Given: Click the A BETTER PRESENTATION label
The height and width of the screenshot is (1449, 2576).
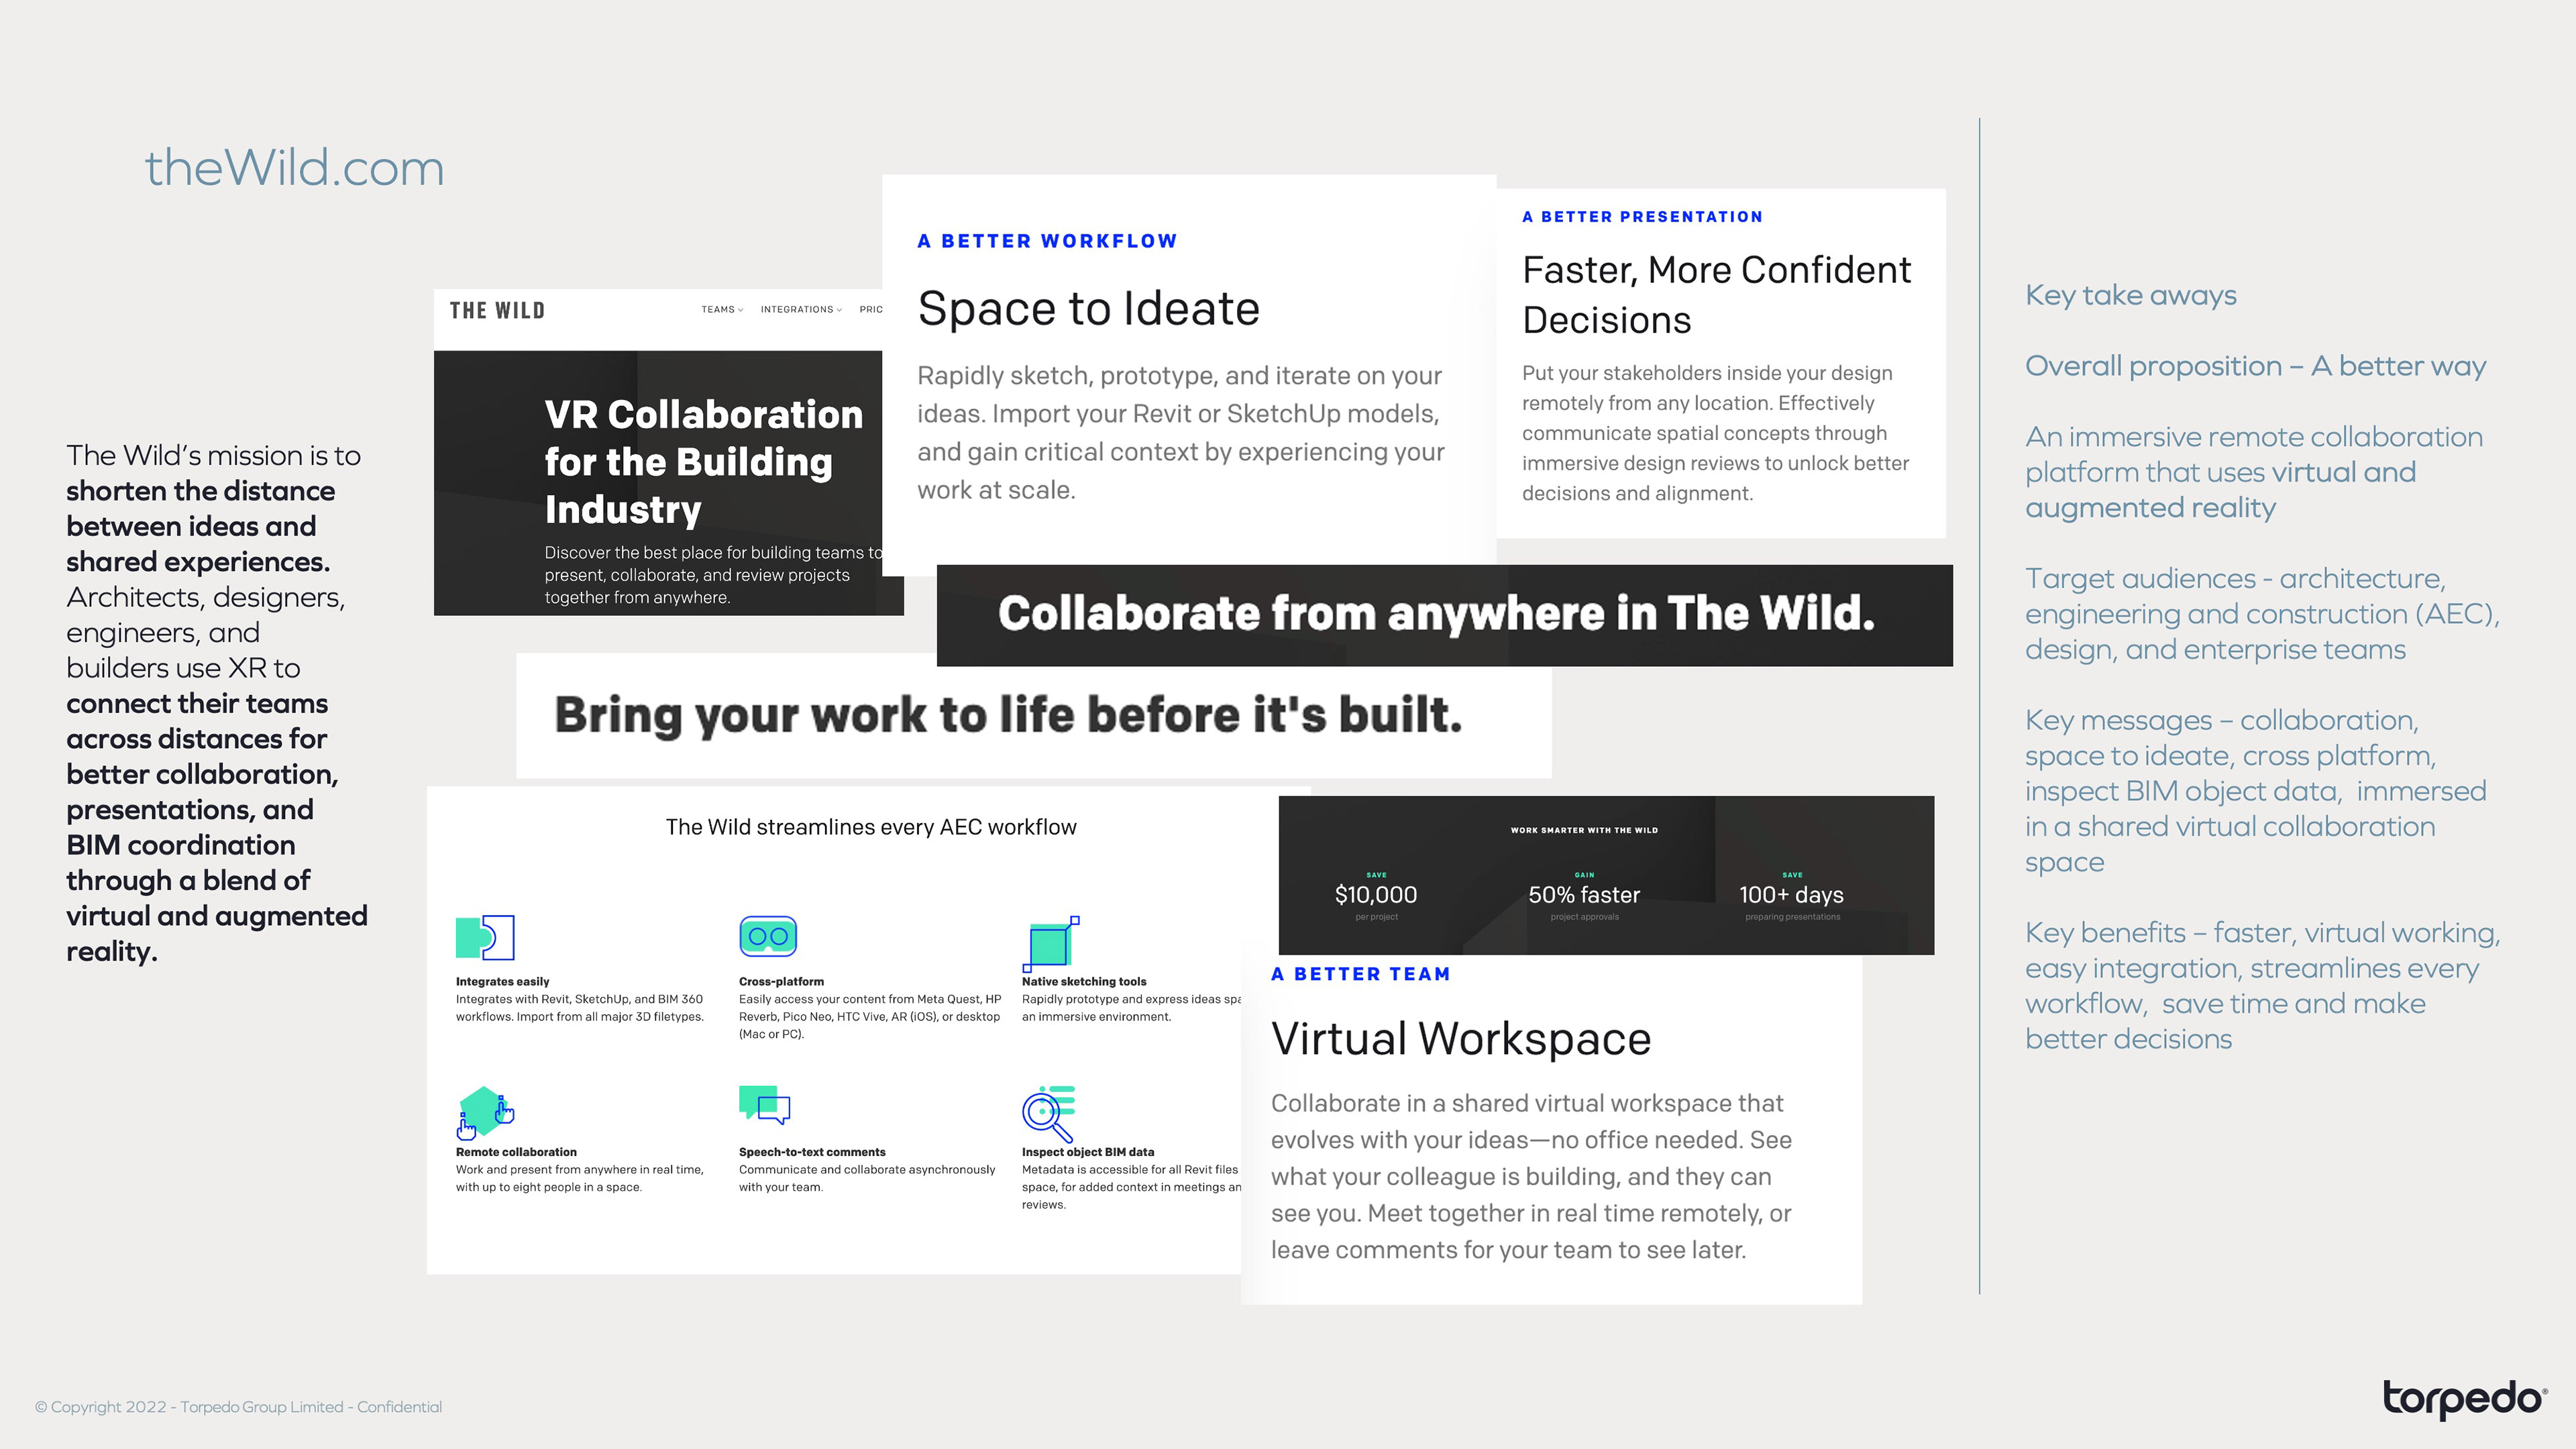Looking at the screenshot, I should (1642, 217).
